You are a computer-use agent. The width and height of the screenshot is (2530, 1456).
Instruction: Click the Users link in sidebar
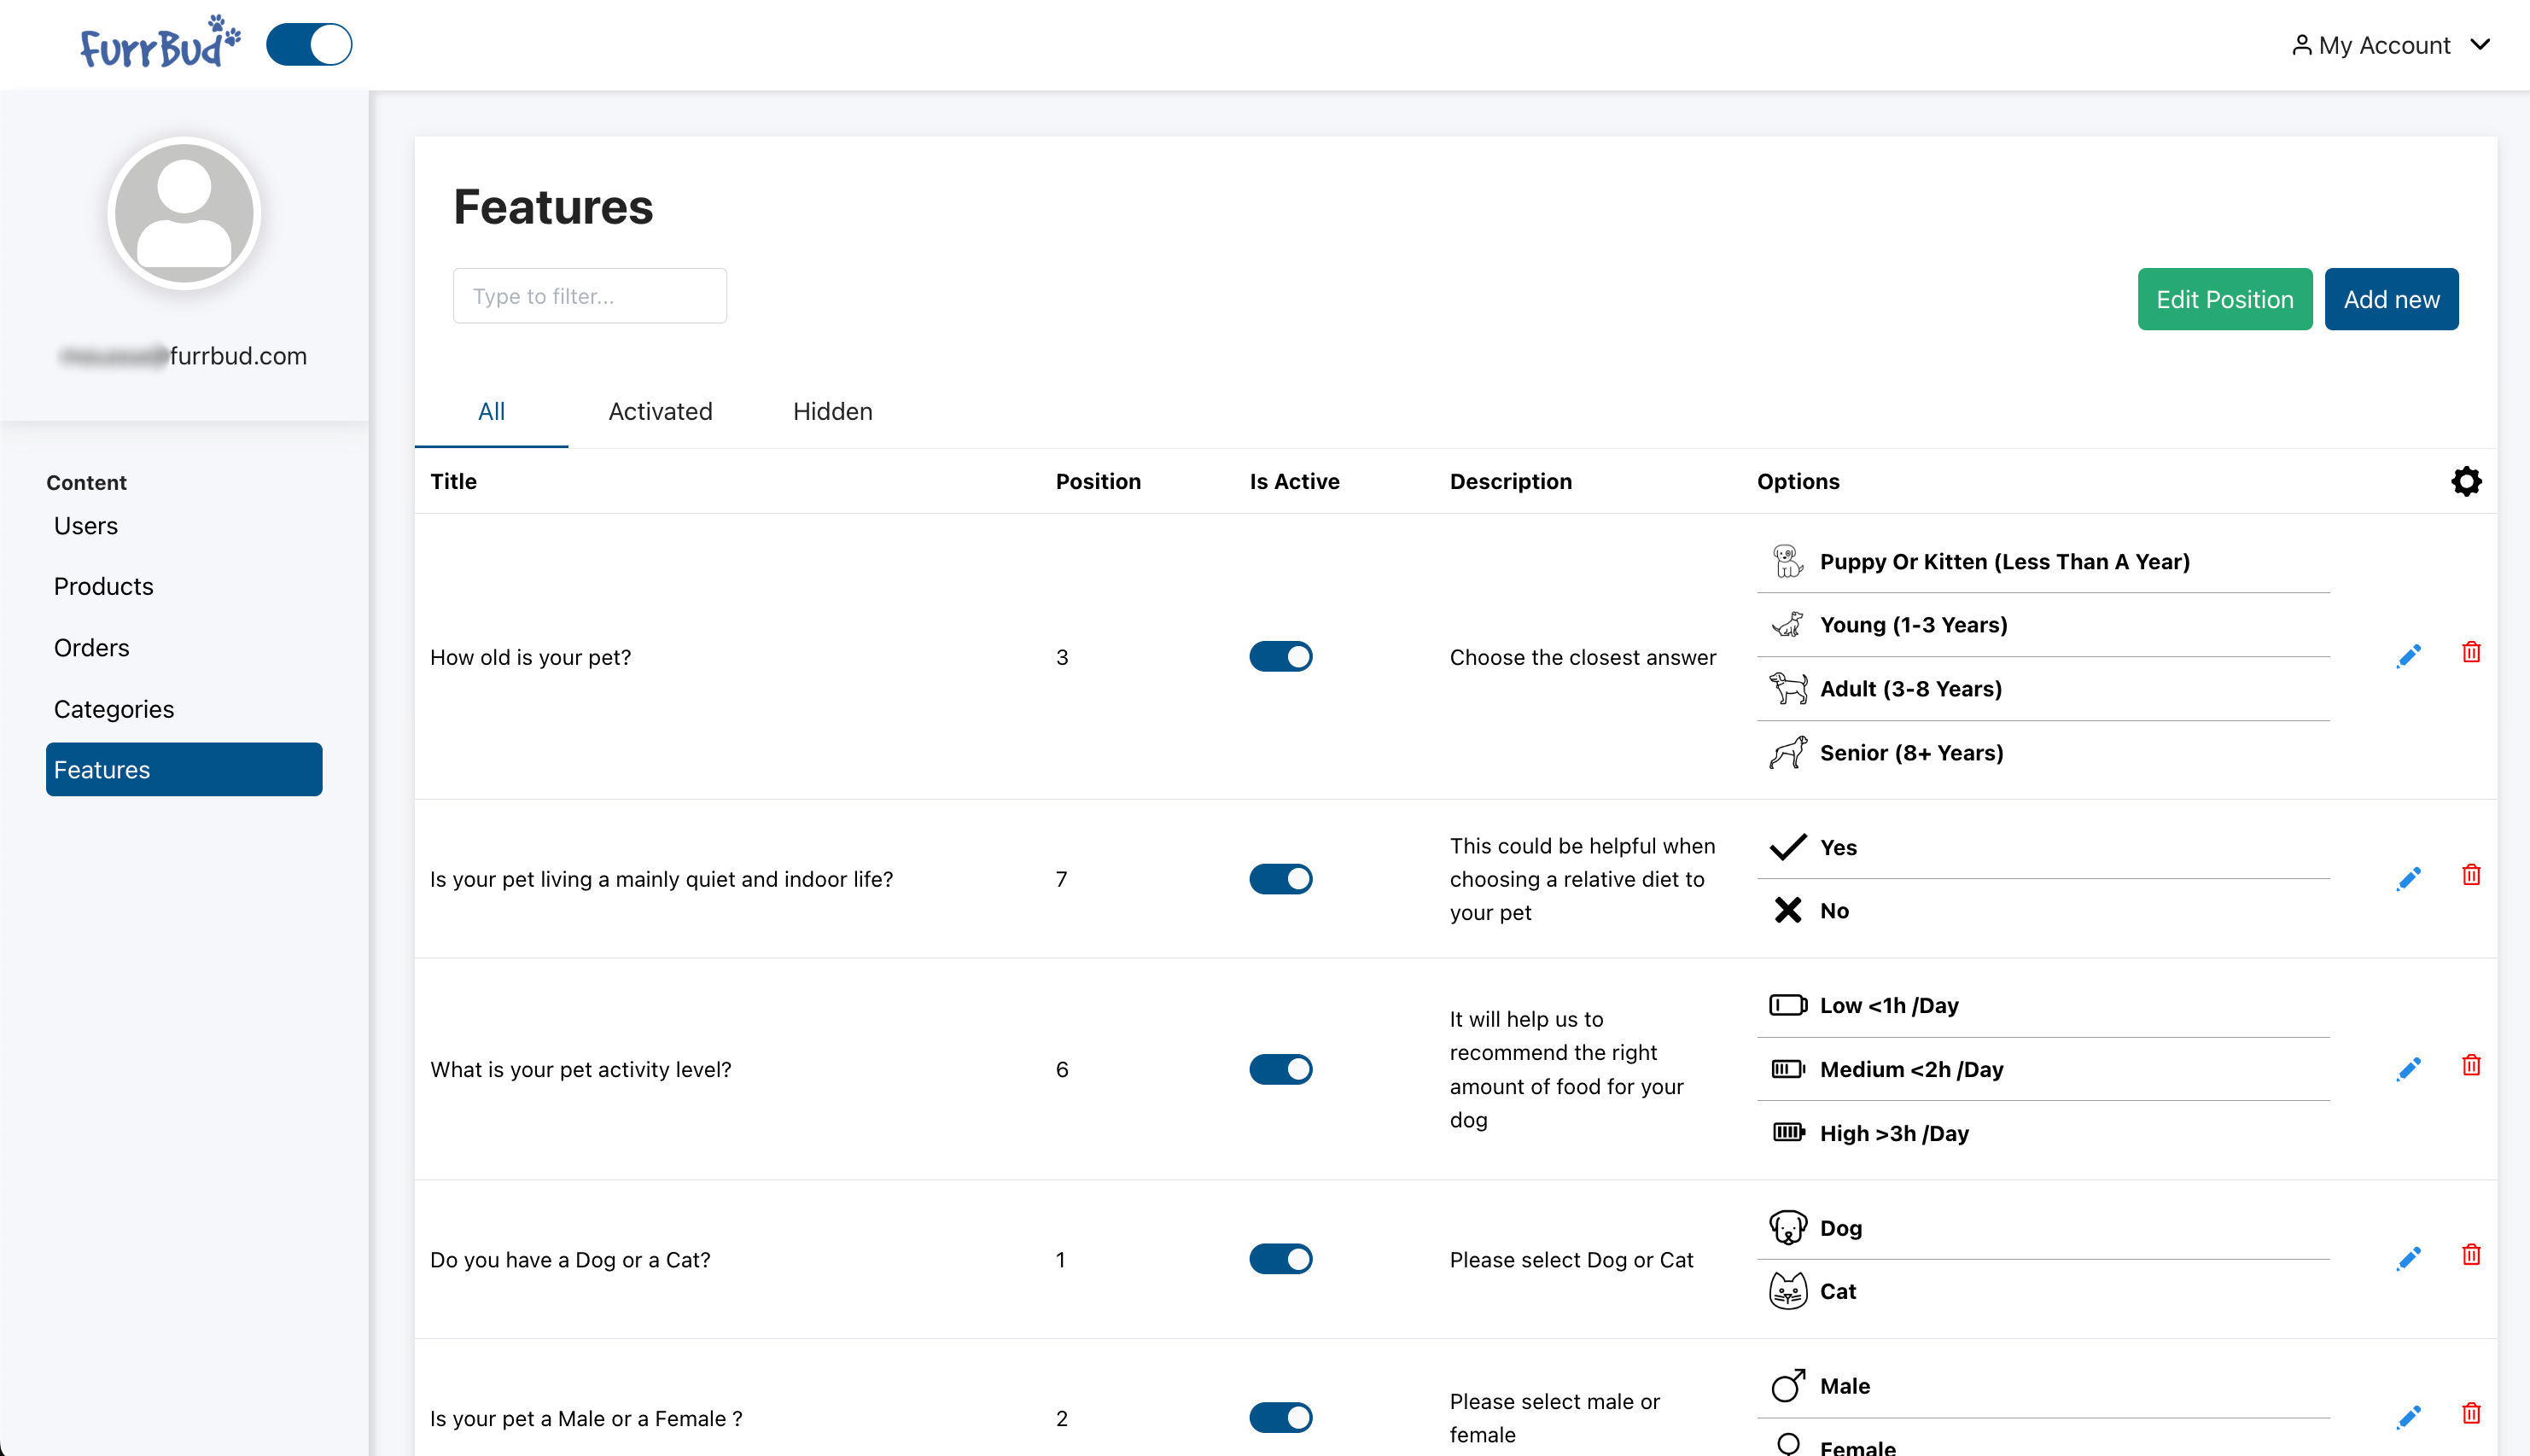click(87, 525)
